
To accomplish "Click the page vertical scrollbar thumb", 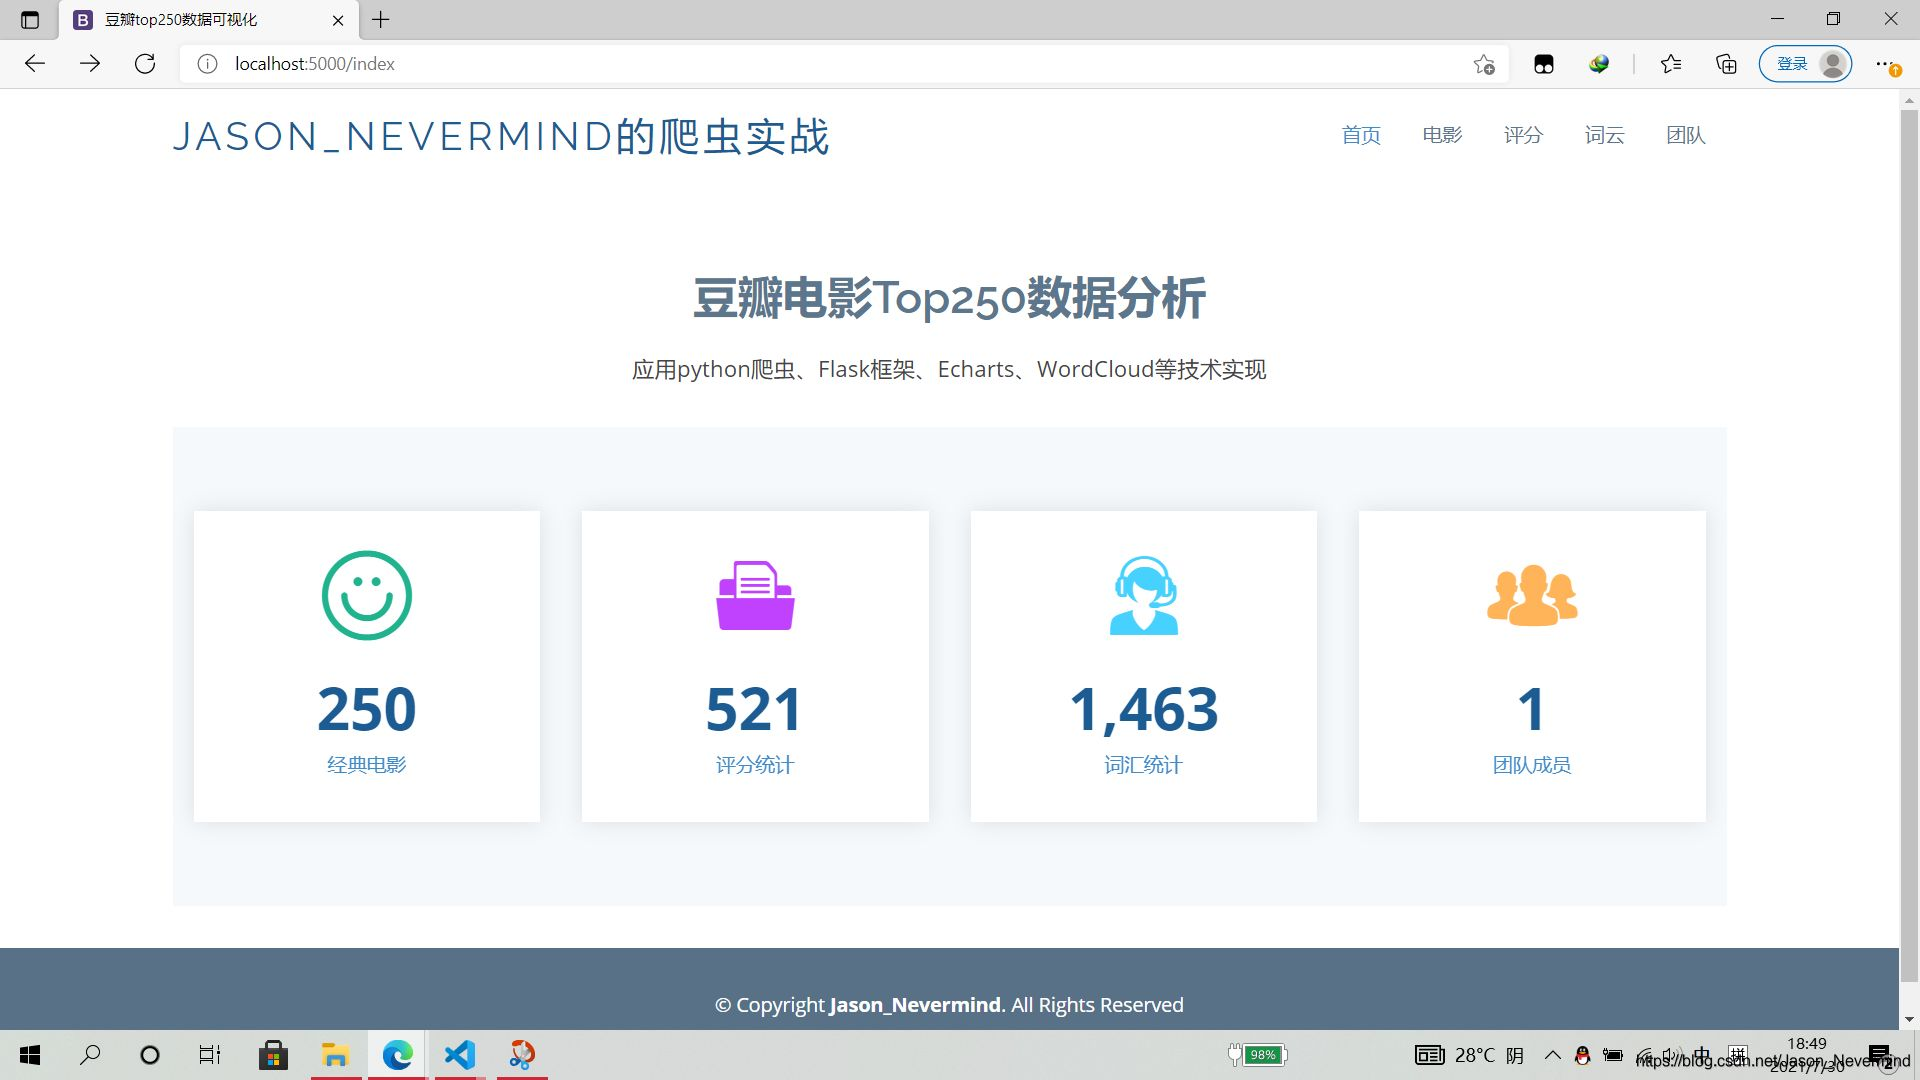I will [x=1909, y=545].
